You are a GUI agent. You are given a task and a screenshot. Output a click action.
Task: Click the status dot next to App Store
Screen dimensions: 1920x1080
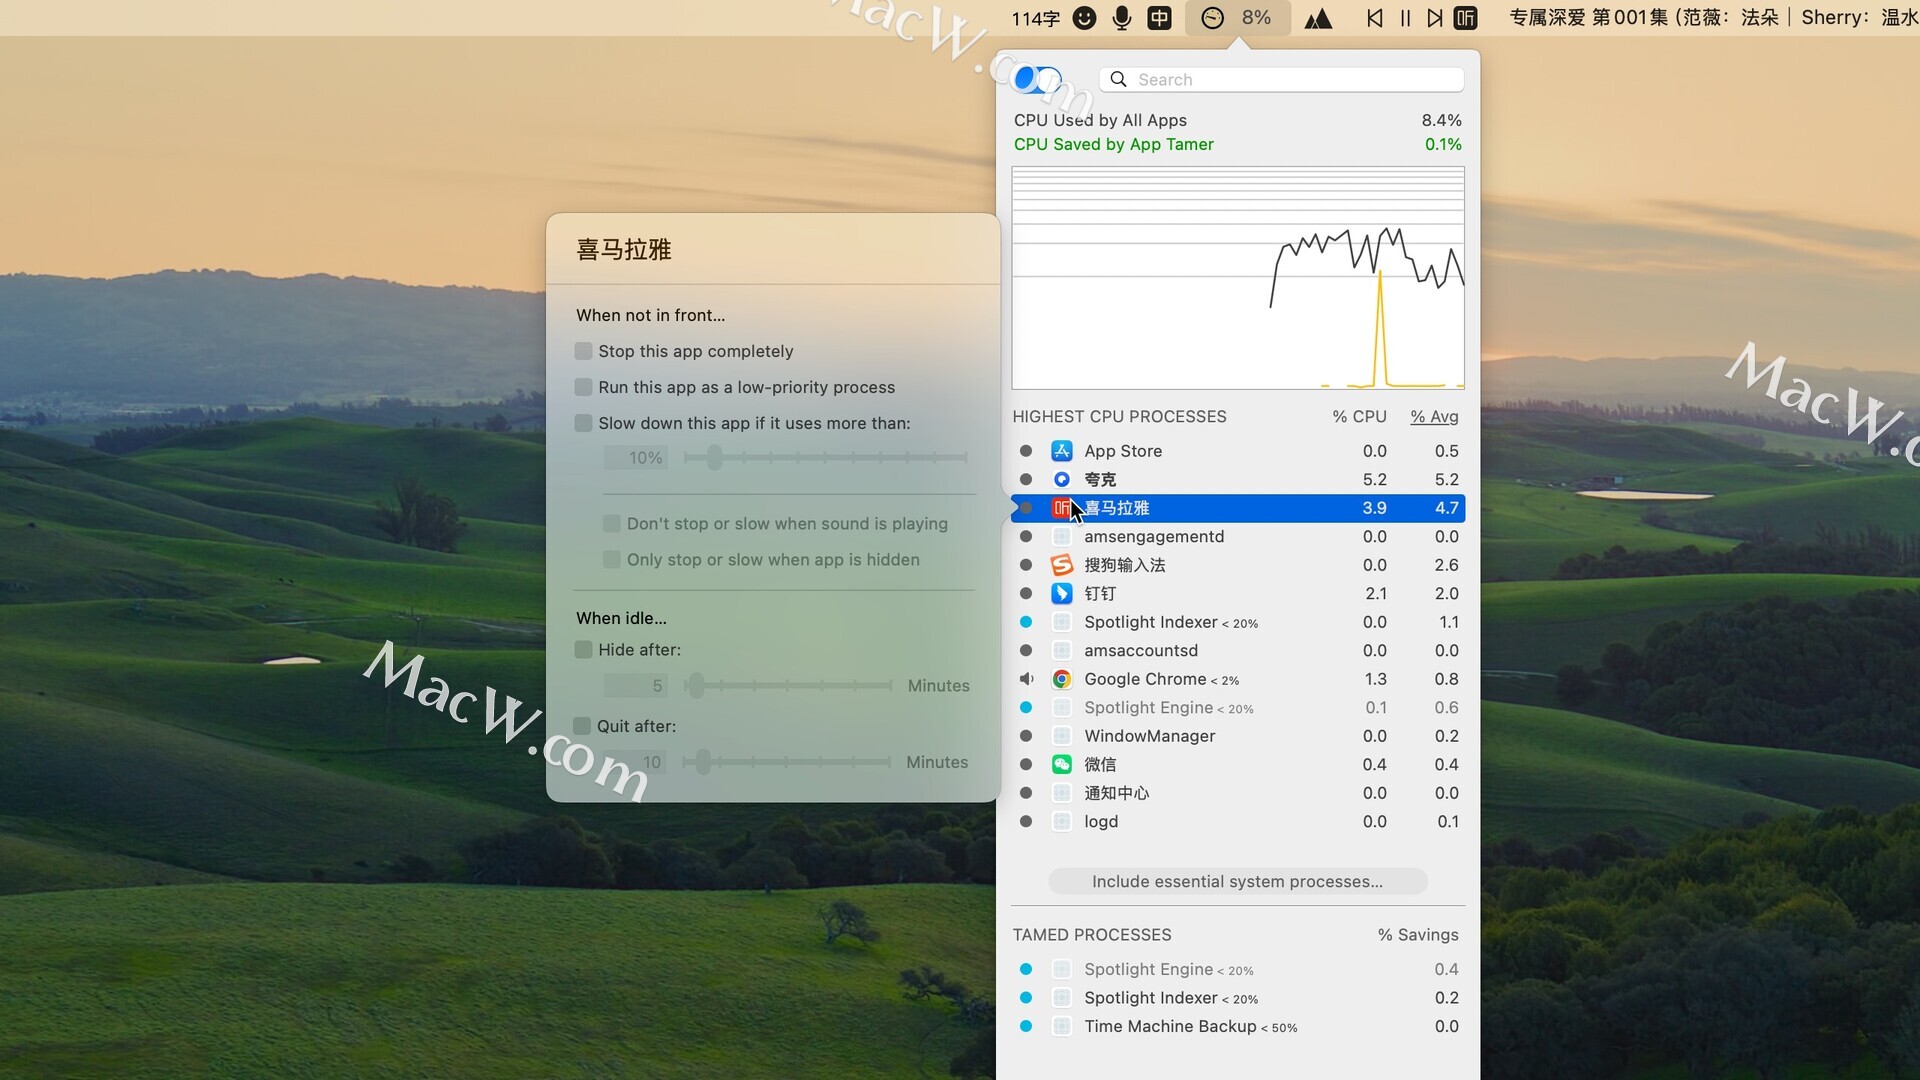pos(1026,451)
